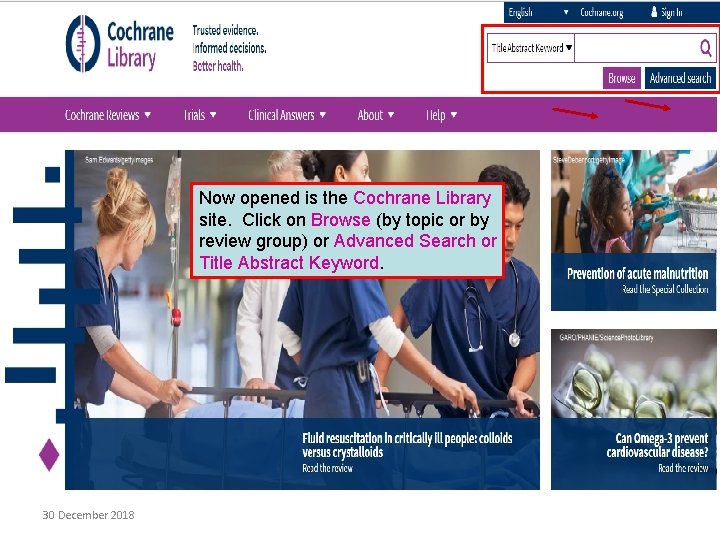This screenshot has width=720, height=540.
Task: Click the magnifying glass search icon
Action: click(x=705, y=47)
